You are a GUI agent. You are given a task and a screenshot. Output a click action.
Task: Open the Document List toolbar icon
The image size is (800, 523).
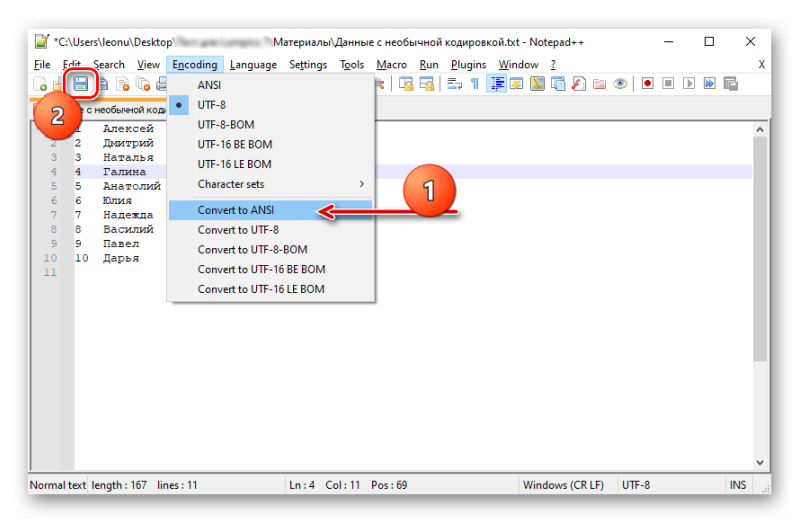558,84
